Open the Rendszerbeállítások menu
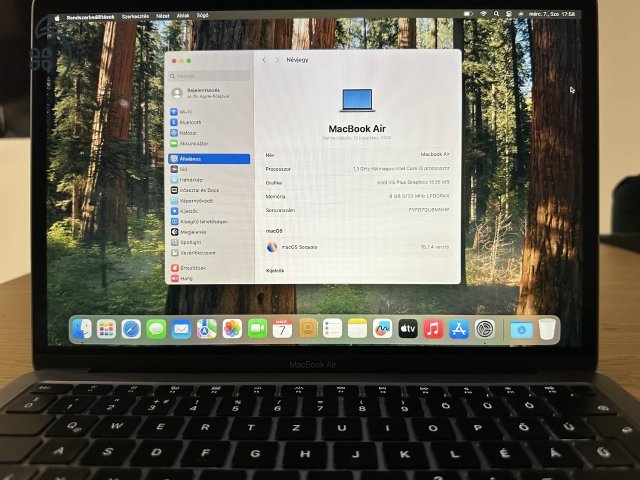 click(x=90, y=17)
